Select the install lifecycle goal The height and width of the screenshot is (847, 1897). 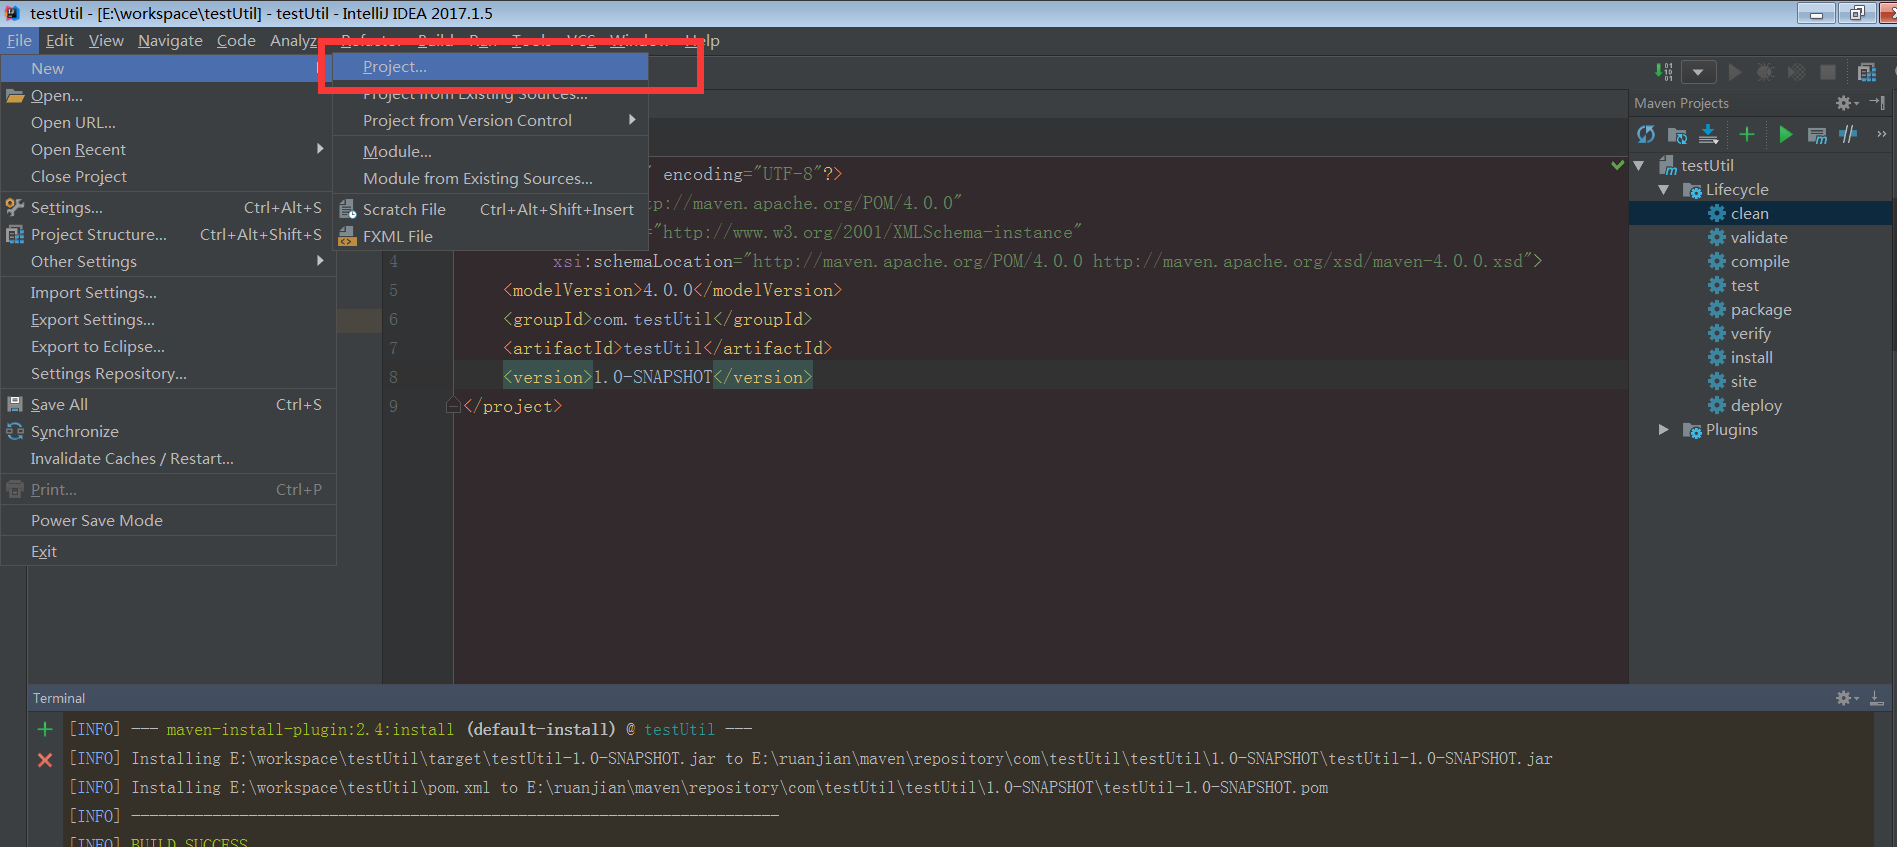pos(1760,357)
